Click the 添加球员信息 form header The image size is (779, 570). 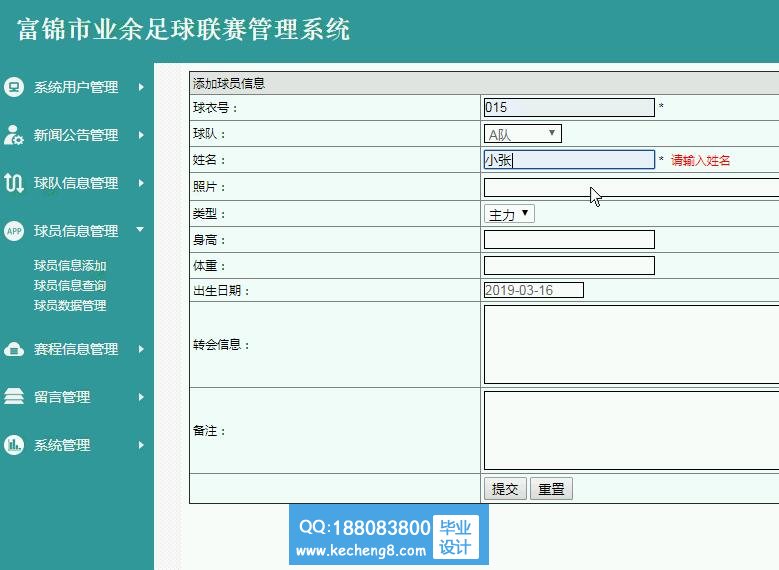[x=229, y=83]
